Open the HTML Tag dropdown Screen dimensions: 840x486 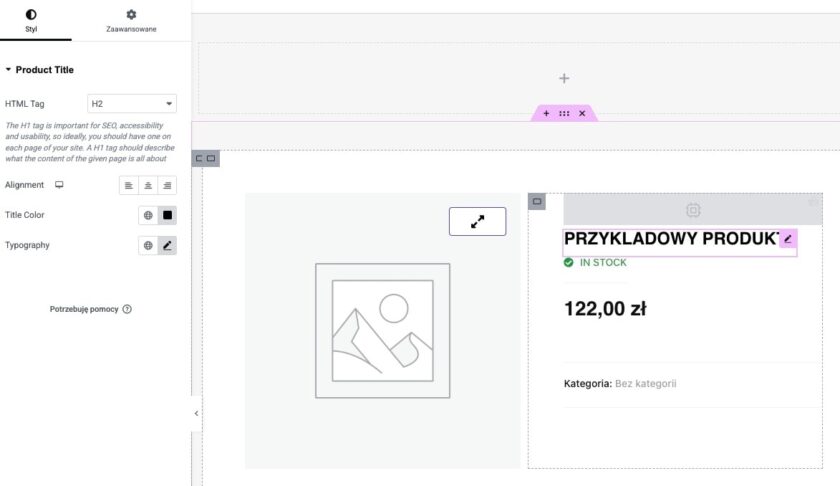tap(132, 103)
